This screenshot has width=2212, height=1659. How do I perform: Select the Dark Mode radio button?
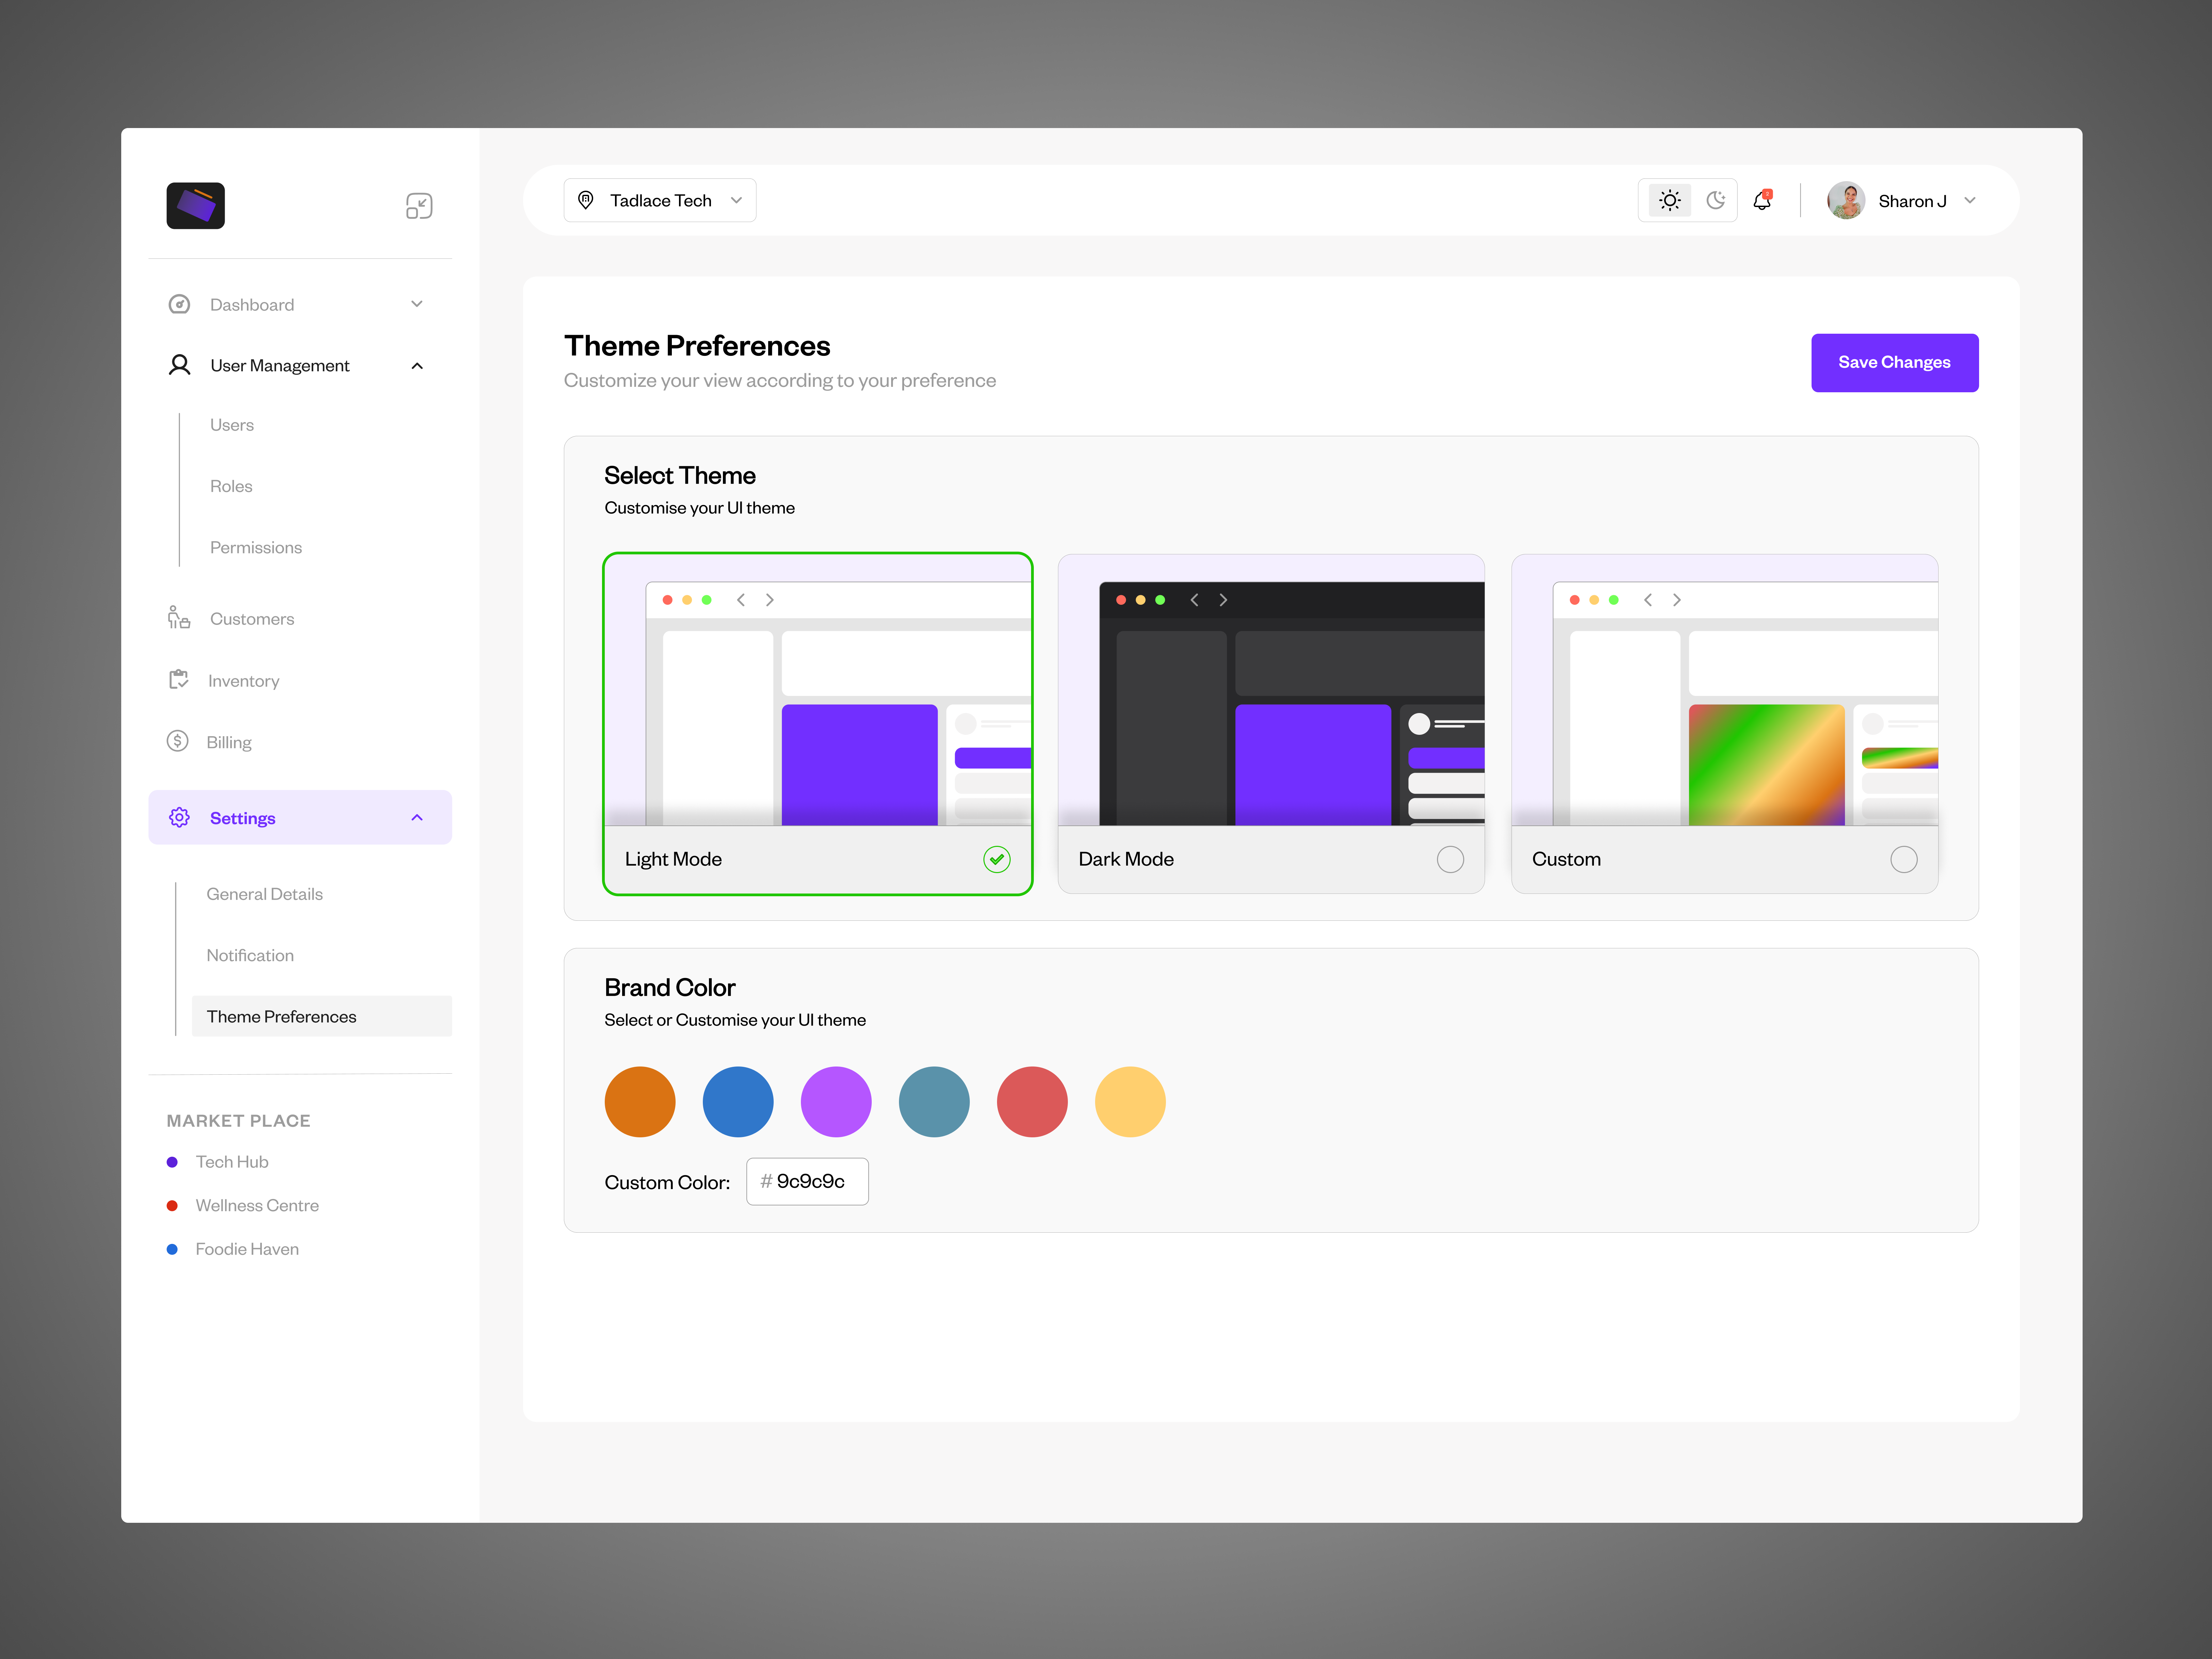tap(1450, 859)
